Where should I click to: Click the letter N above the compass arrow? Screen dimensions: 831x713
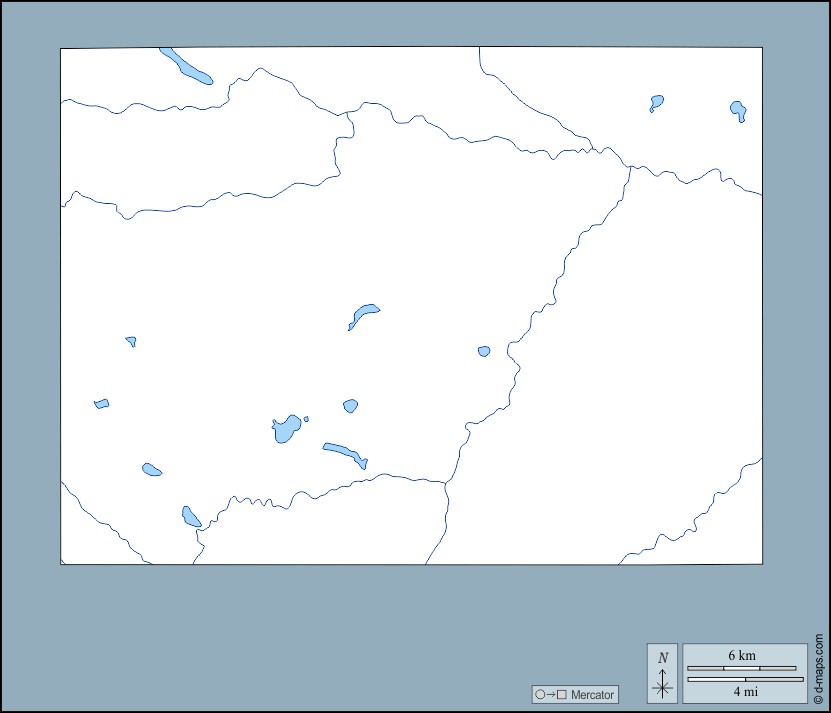tap(662, 657)
